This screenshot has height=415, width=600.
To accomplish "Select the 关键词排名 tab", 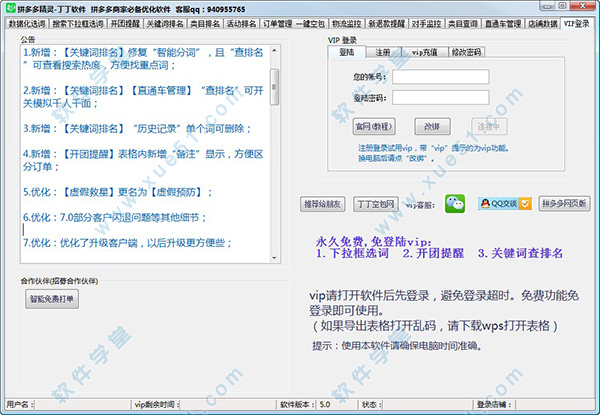I will pos(165,24).
